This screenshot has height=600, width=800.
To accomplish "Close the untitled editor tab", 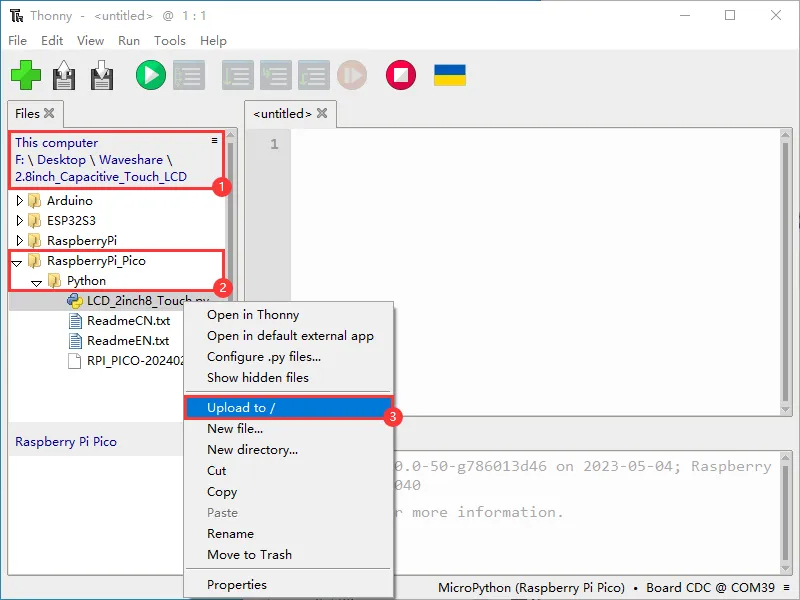I will [x=322, y=113].
